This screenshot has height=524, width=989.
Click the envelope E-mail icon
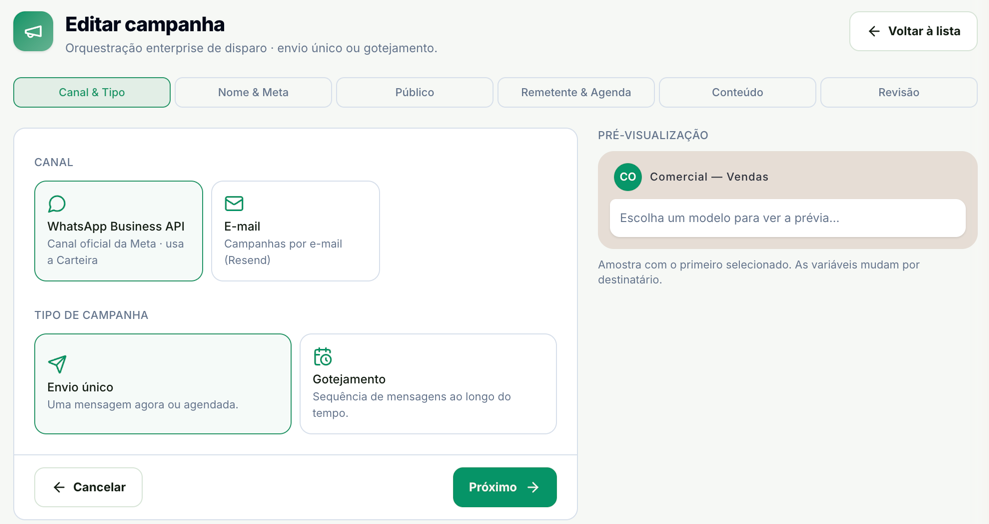coord(234,203)
